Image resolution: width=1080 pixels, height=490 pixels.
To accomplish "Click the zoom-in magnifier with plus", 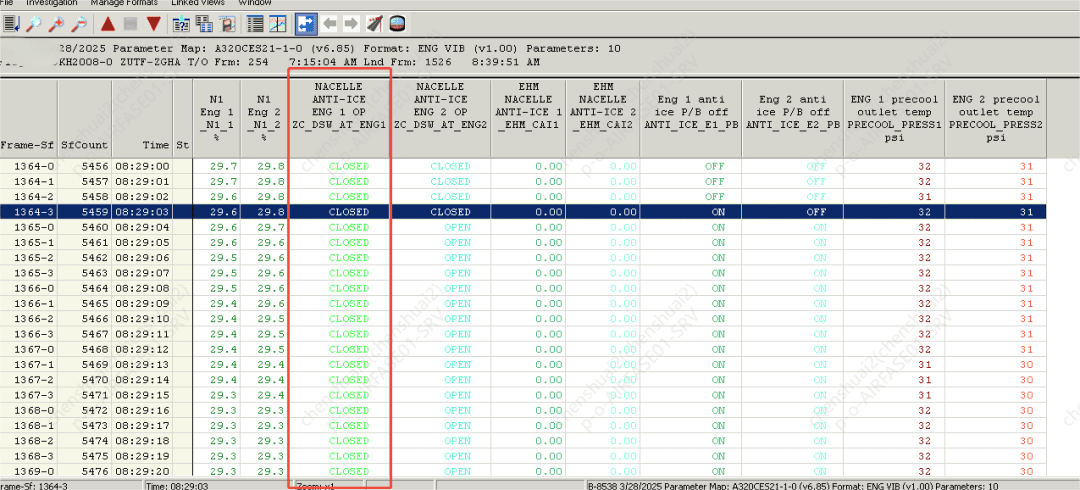I will 57,23.
